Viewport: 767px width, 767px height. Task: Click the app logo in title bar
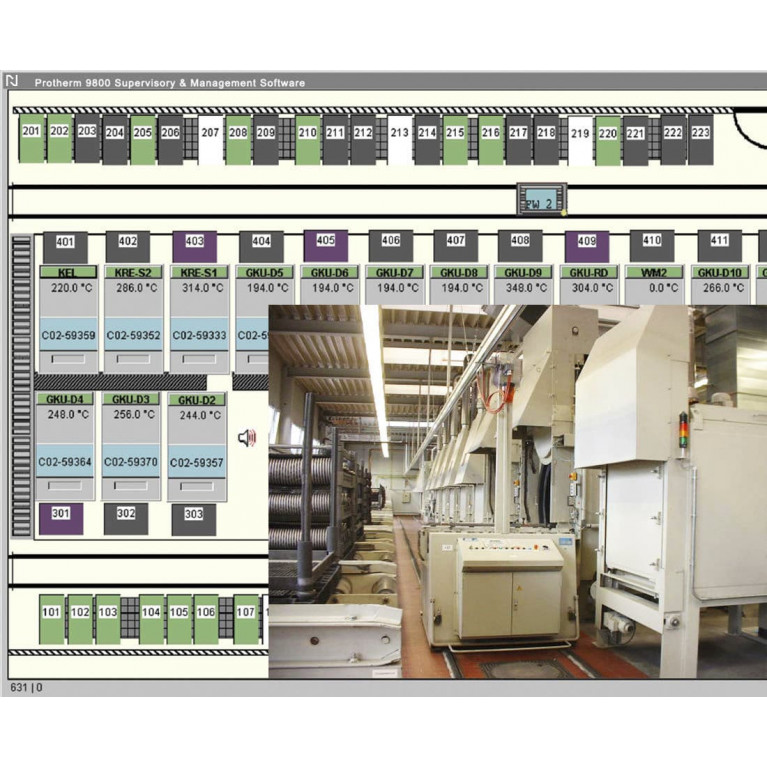(12, 82)
